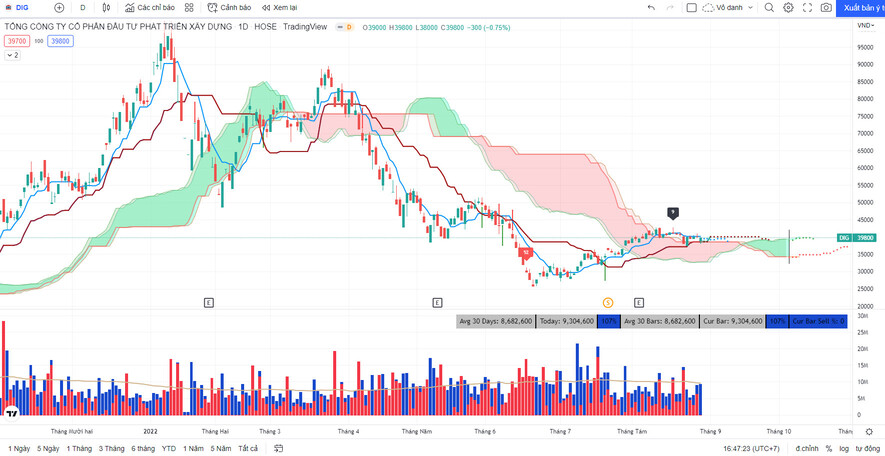Expand the collapsed indicators legend showing 2
885x456 pixels.
[x=12, y=55]
